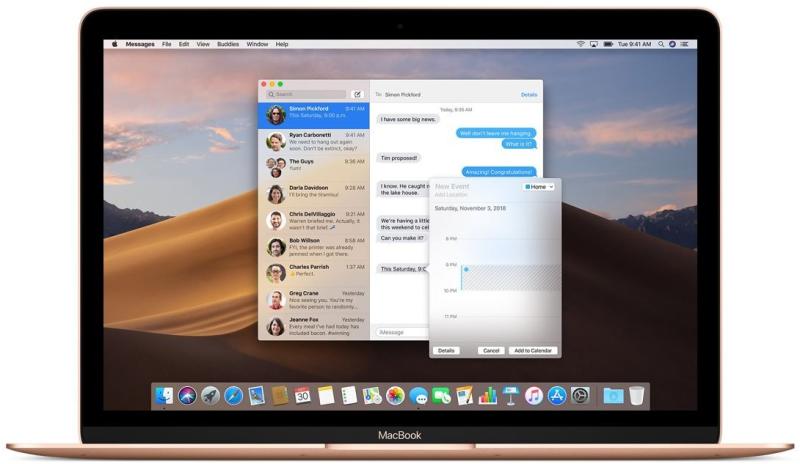Open Contacts book icon in dock
This screenshot has height=464, width=800.
(x=280, y=396)
